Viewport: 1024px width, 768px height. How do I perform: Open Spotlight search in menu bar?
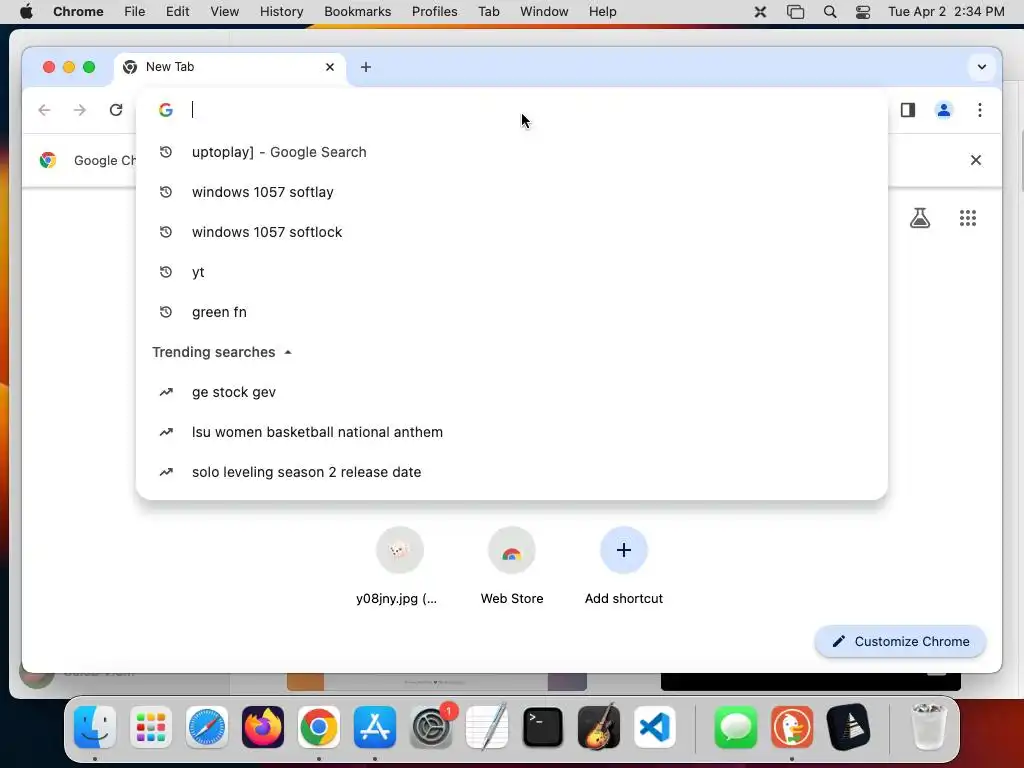[830, 12]
